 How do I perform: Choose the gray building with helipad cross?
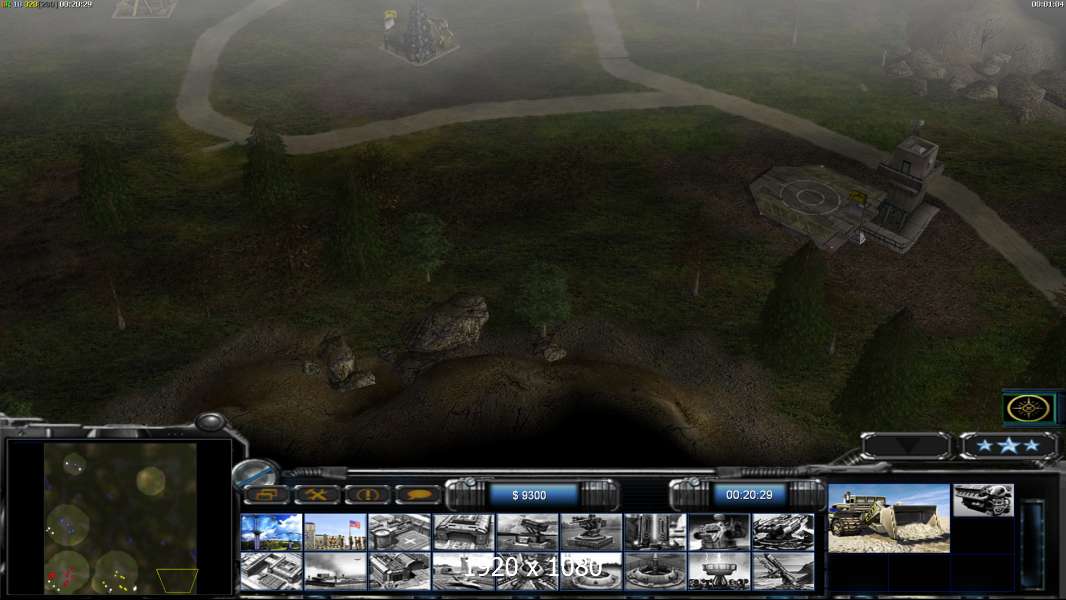tap(399, 532)
